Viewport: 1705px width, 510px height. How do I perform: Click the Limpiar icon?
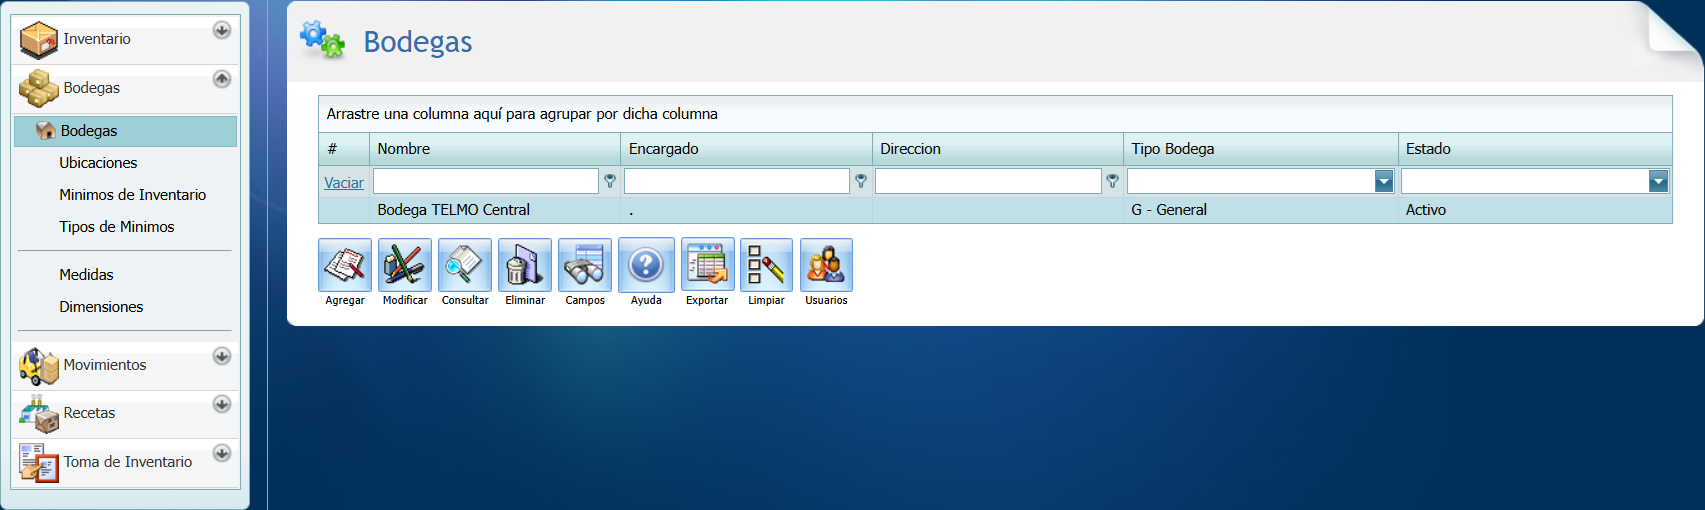coord(766,265)
